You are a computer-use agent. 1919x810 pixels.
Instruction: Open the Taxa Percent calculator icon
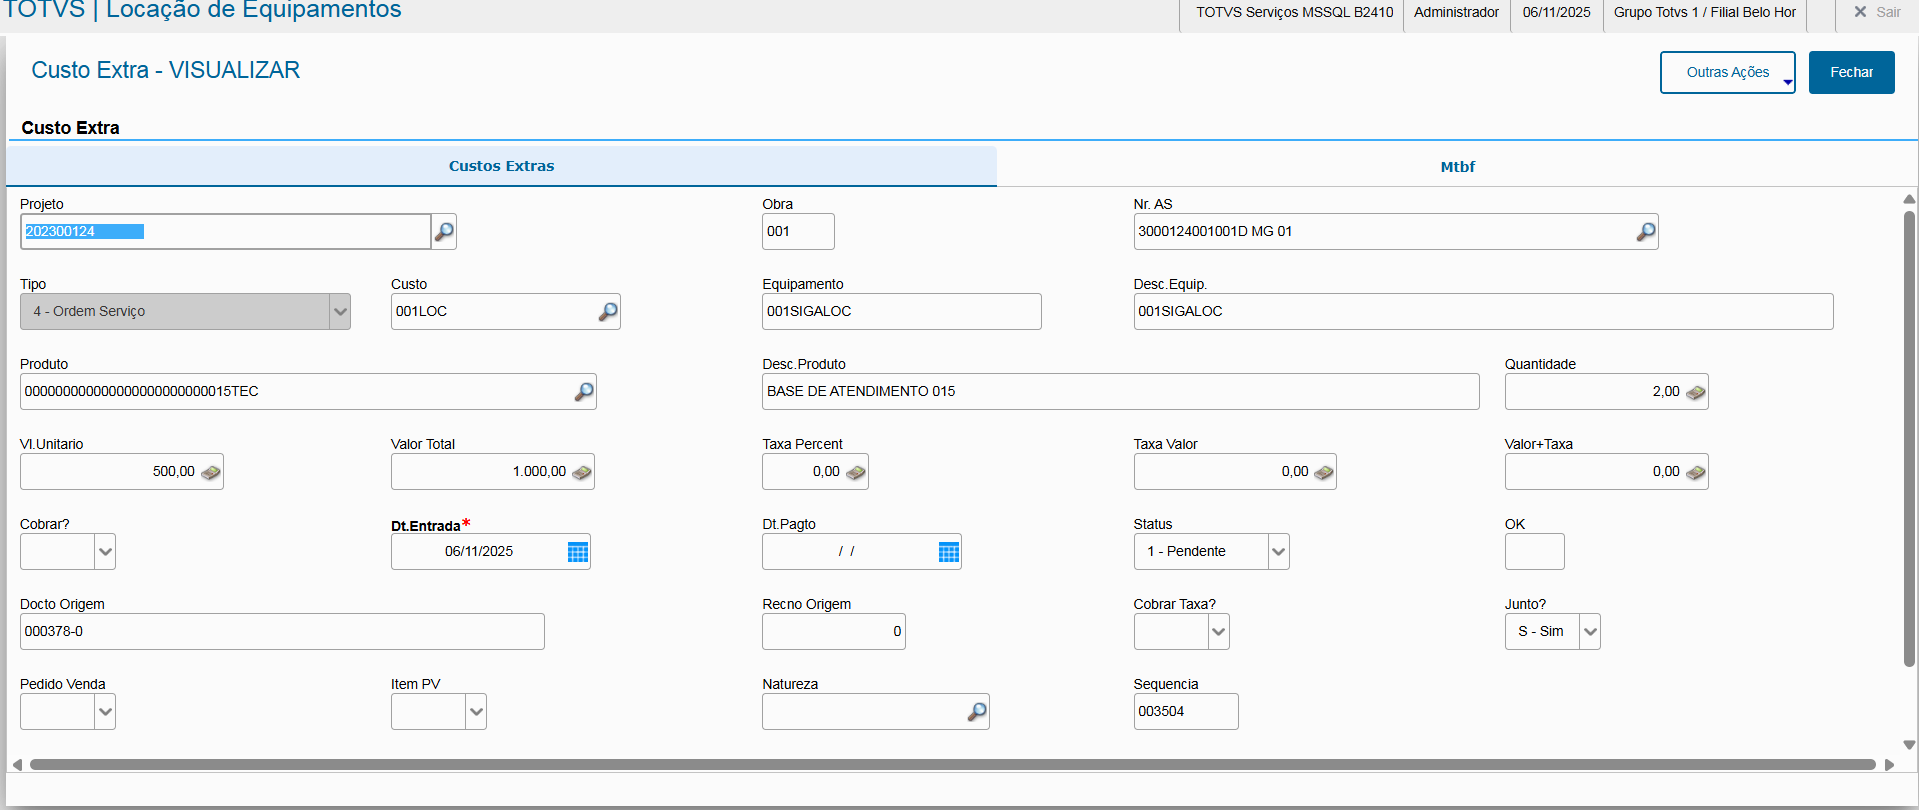coord(855,472)
